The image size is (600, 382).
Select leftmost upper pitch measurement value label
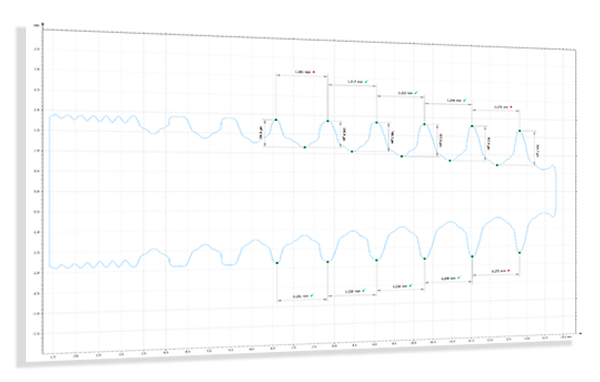303,72
